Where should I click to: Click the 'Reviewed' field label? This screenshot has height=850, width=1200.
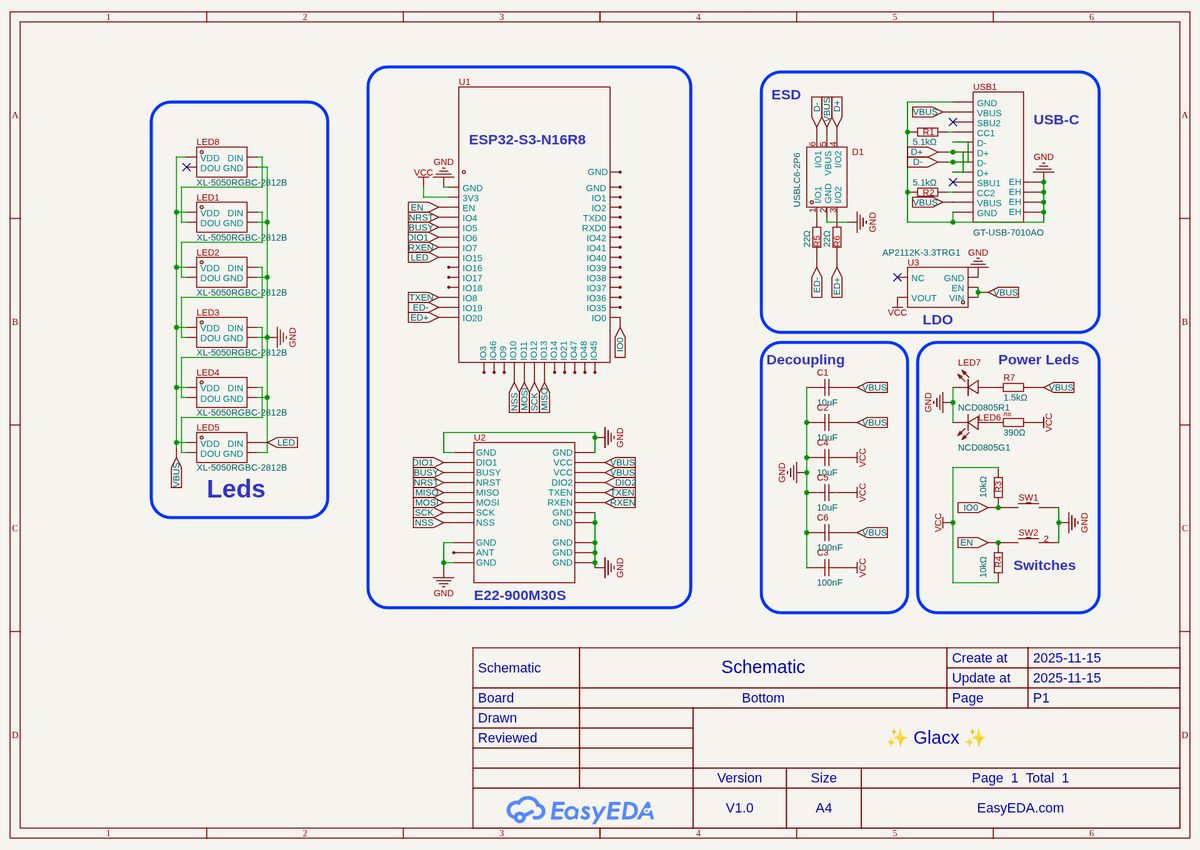tap(507, 738)
